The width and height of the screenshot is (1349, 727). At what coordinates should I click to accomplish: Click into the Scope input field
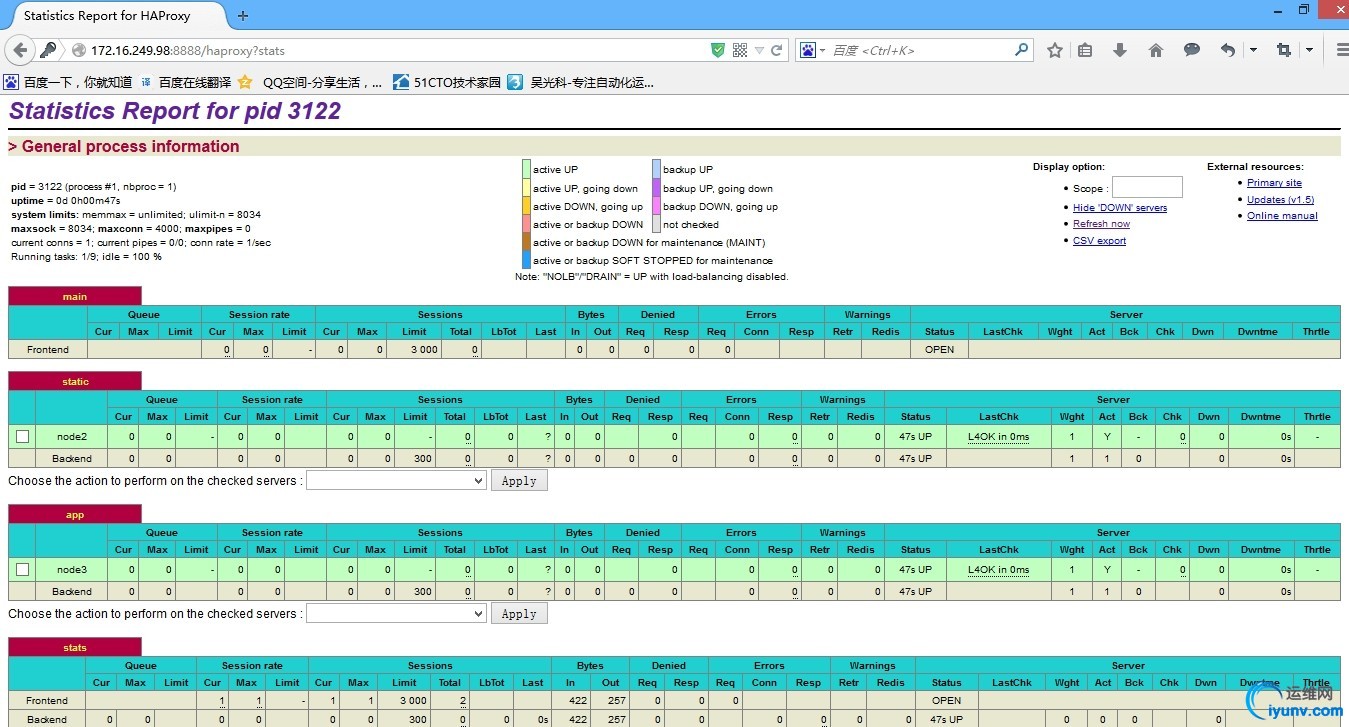(1147, 187)
